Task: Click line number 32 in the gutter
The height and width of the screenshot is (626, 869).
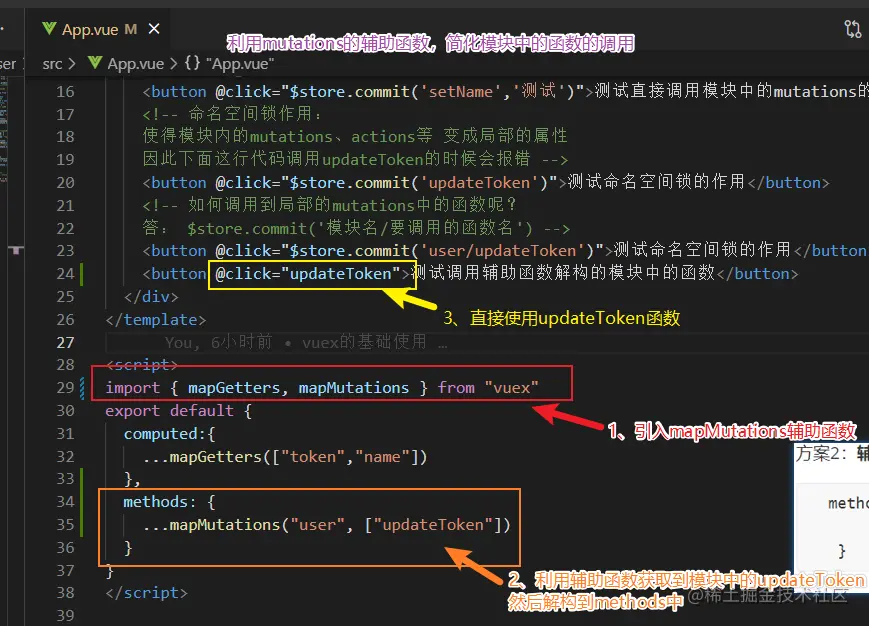Action: click(65, 456)
